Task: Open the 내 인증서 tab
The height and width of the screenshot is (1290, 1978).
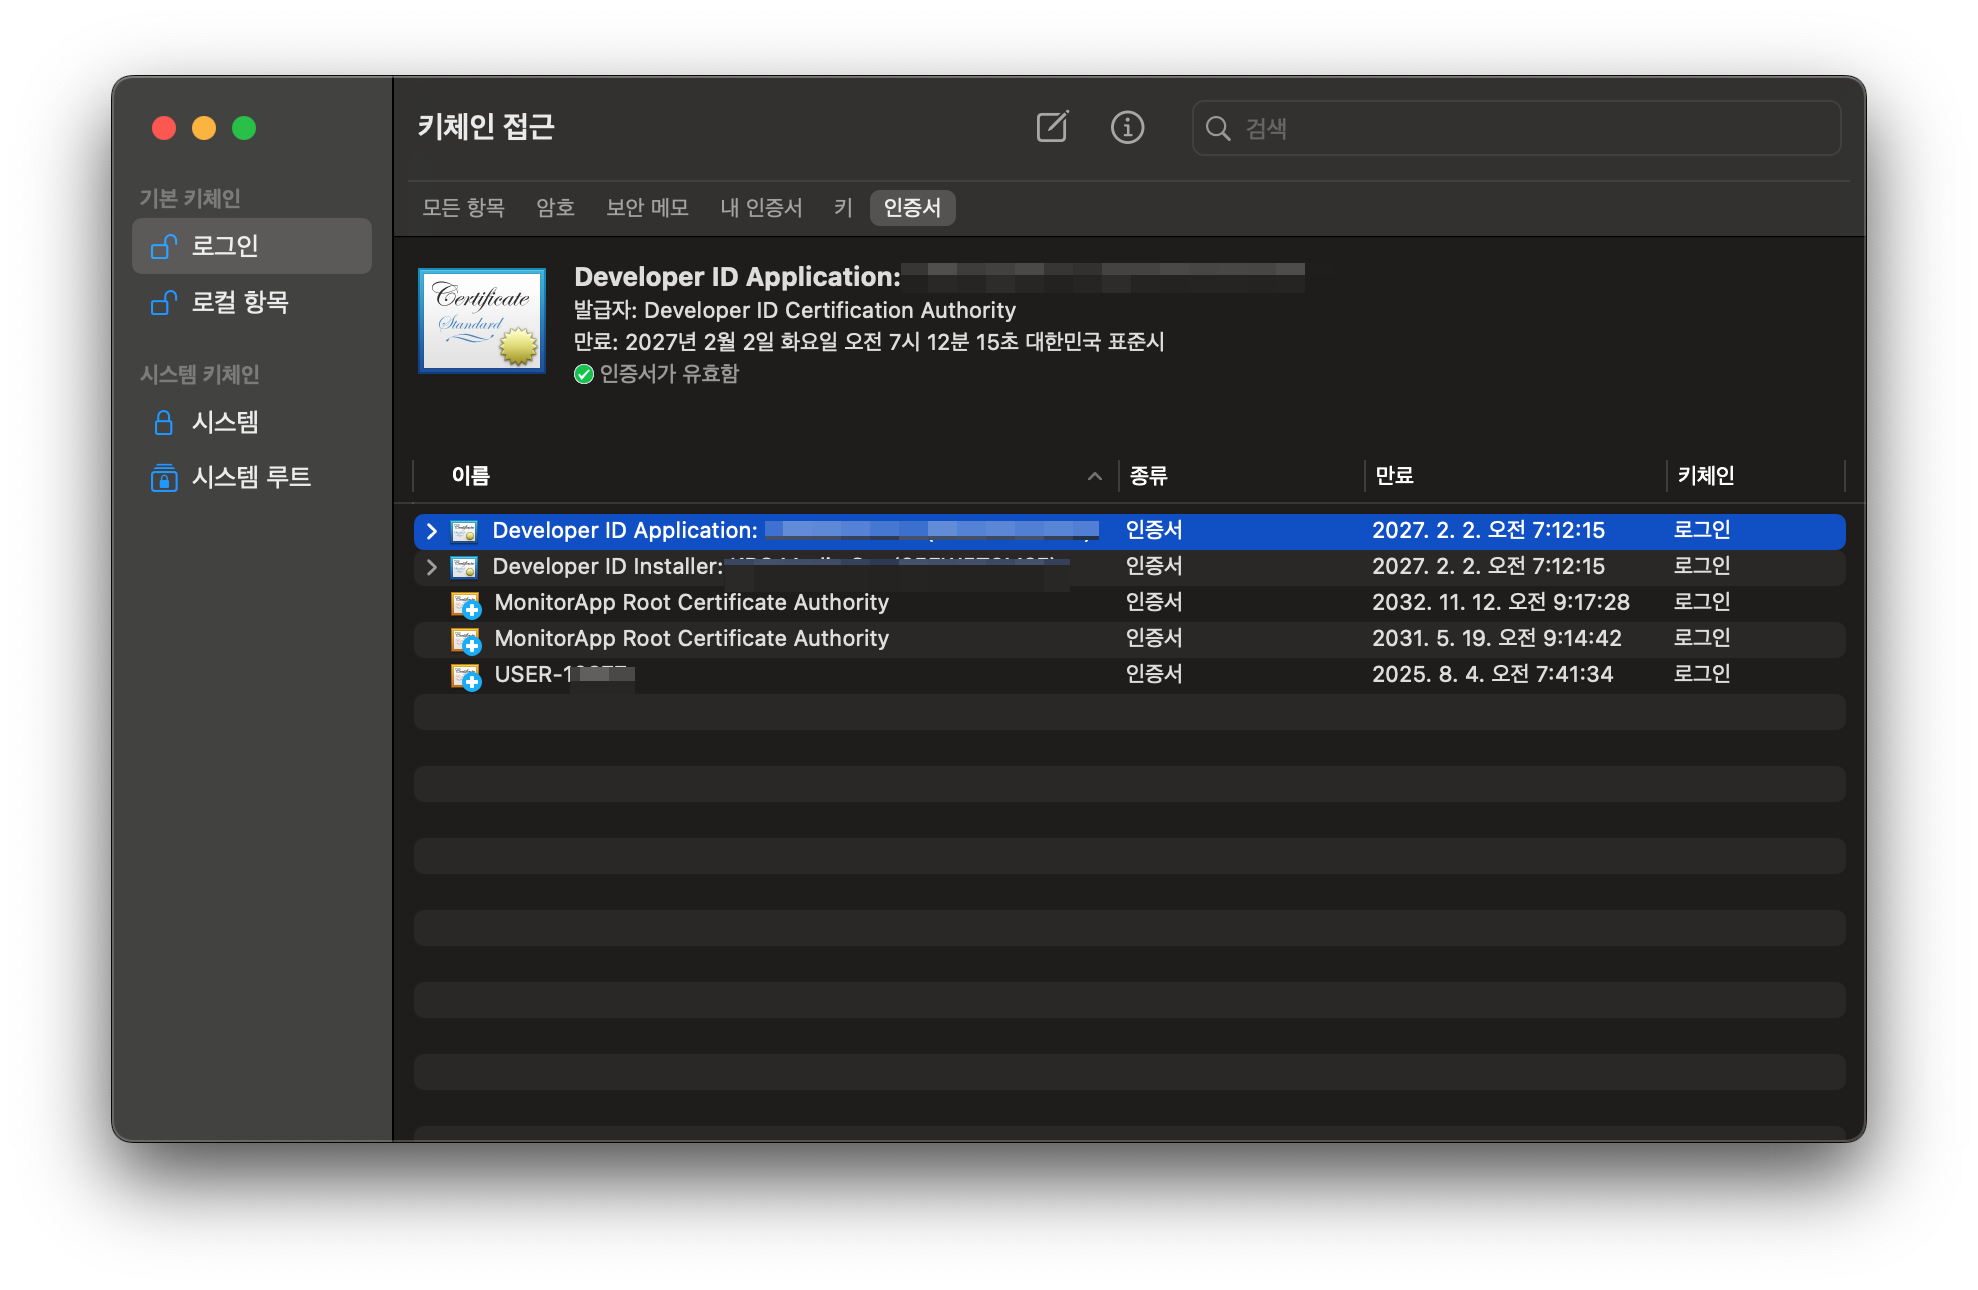Action: tap(761, 208)
